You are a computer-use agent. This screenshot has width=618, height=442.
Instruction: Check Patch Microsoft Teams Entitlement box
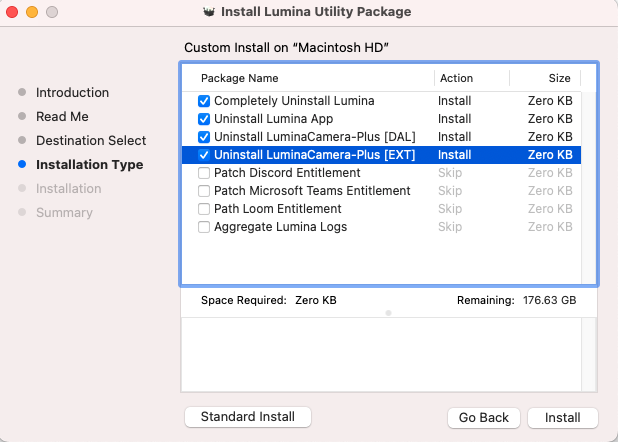[204, 191]
